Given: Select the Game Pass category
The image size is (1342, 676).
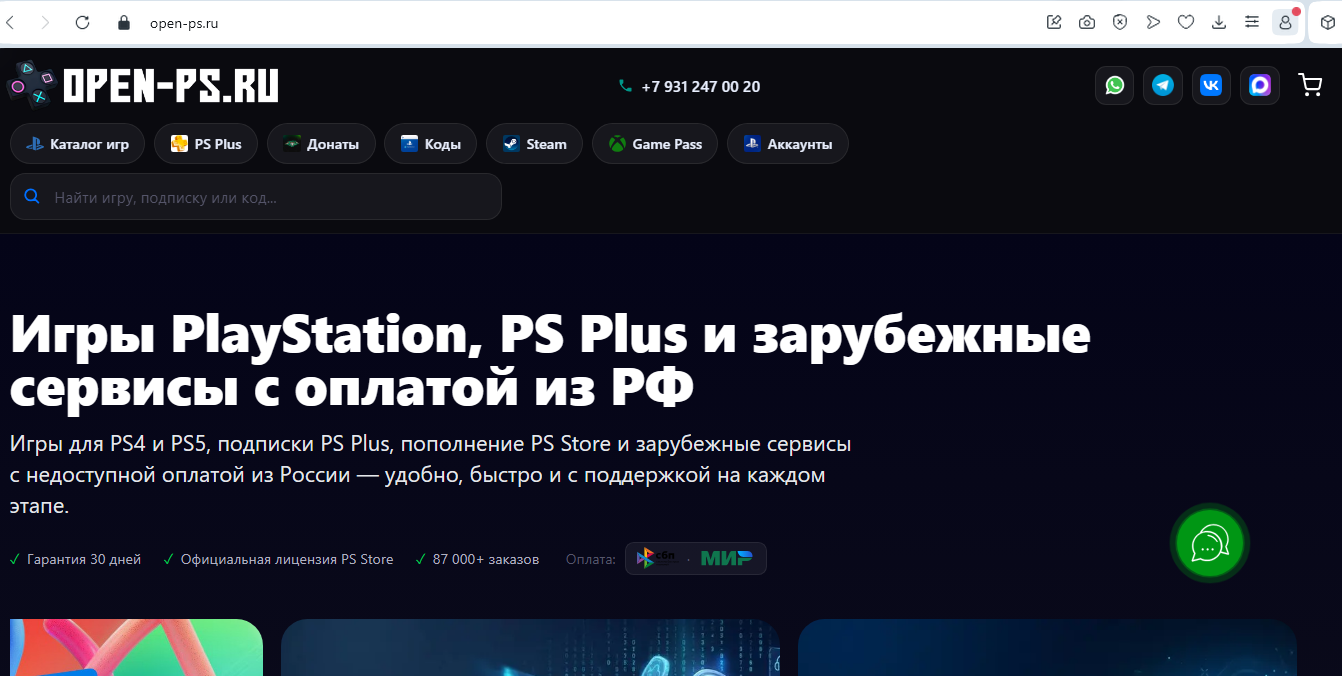Looking at the screenshot, I should [655, 144].
